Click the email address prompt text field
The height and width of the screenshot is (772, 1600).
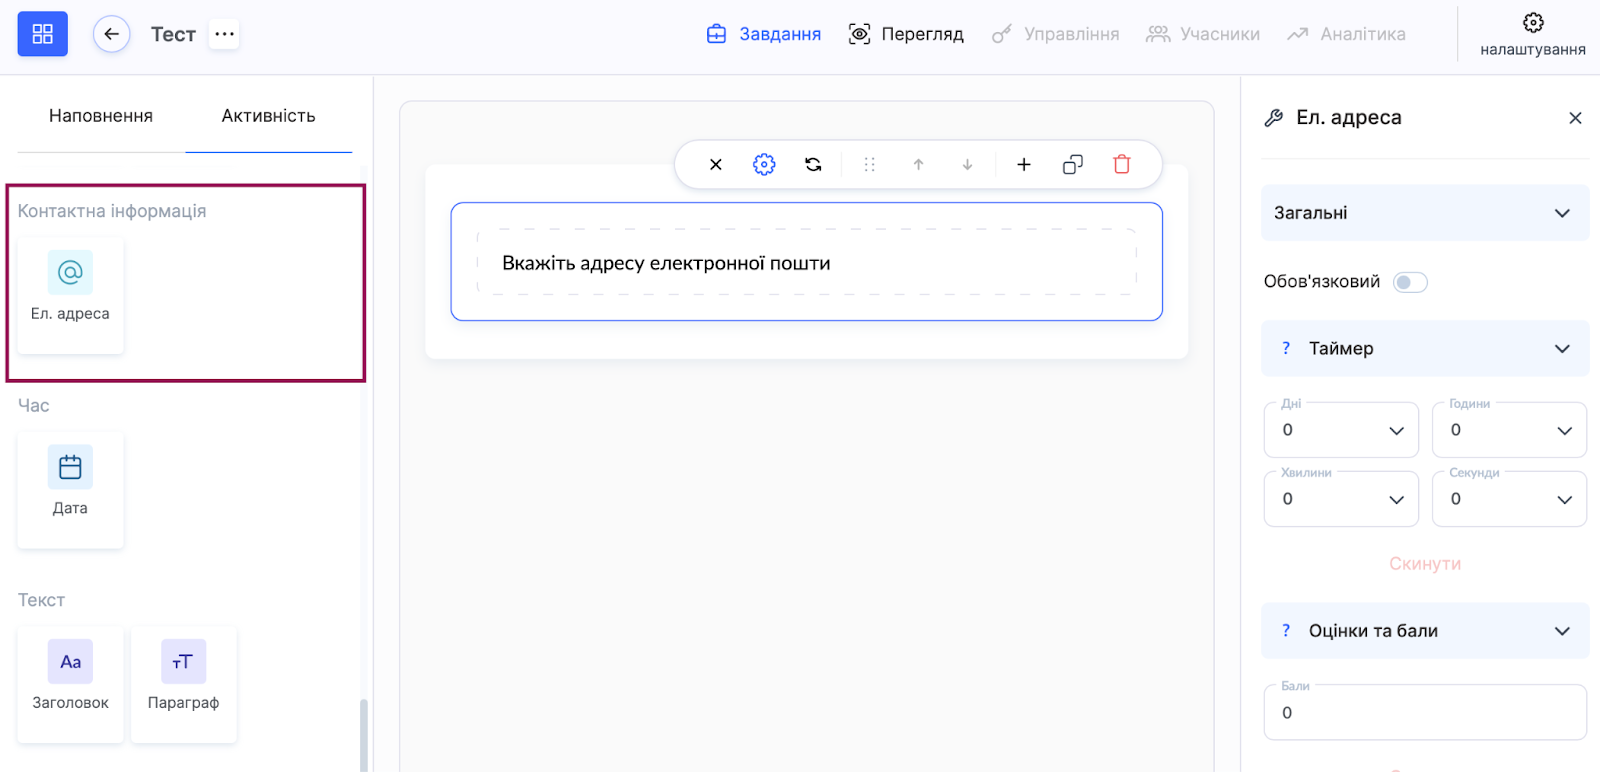pos(807,262)
